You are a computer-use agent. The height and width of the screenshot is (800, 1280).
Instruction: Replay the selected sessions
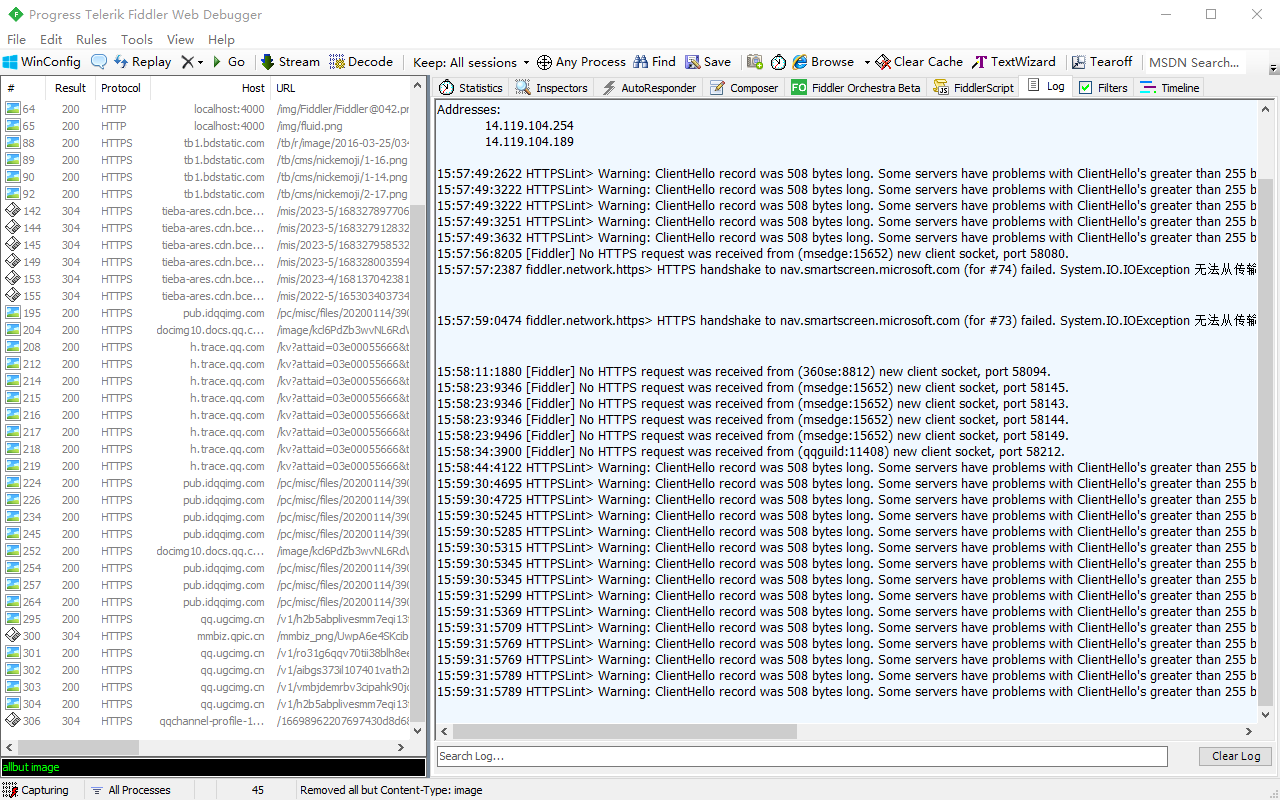coord(142,62)
